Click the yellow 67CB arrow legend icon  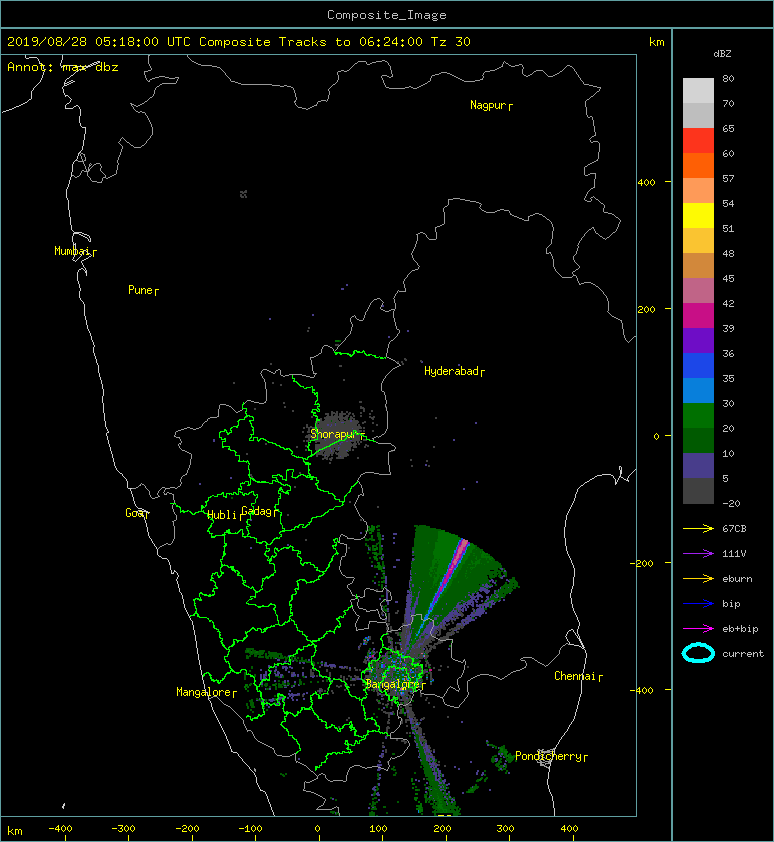tap(698, 529)
